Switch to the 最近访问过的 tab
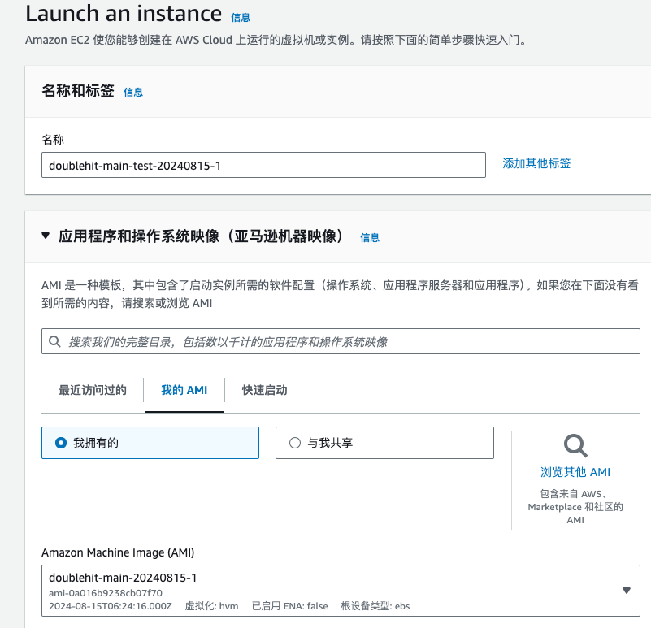Viewport: 651px width, 628px height. pyautogui.click(x=92, y=390)
